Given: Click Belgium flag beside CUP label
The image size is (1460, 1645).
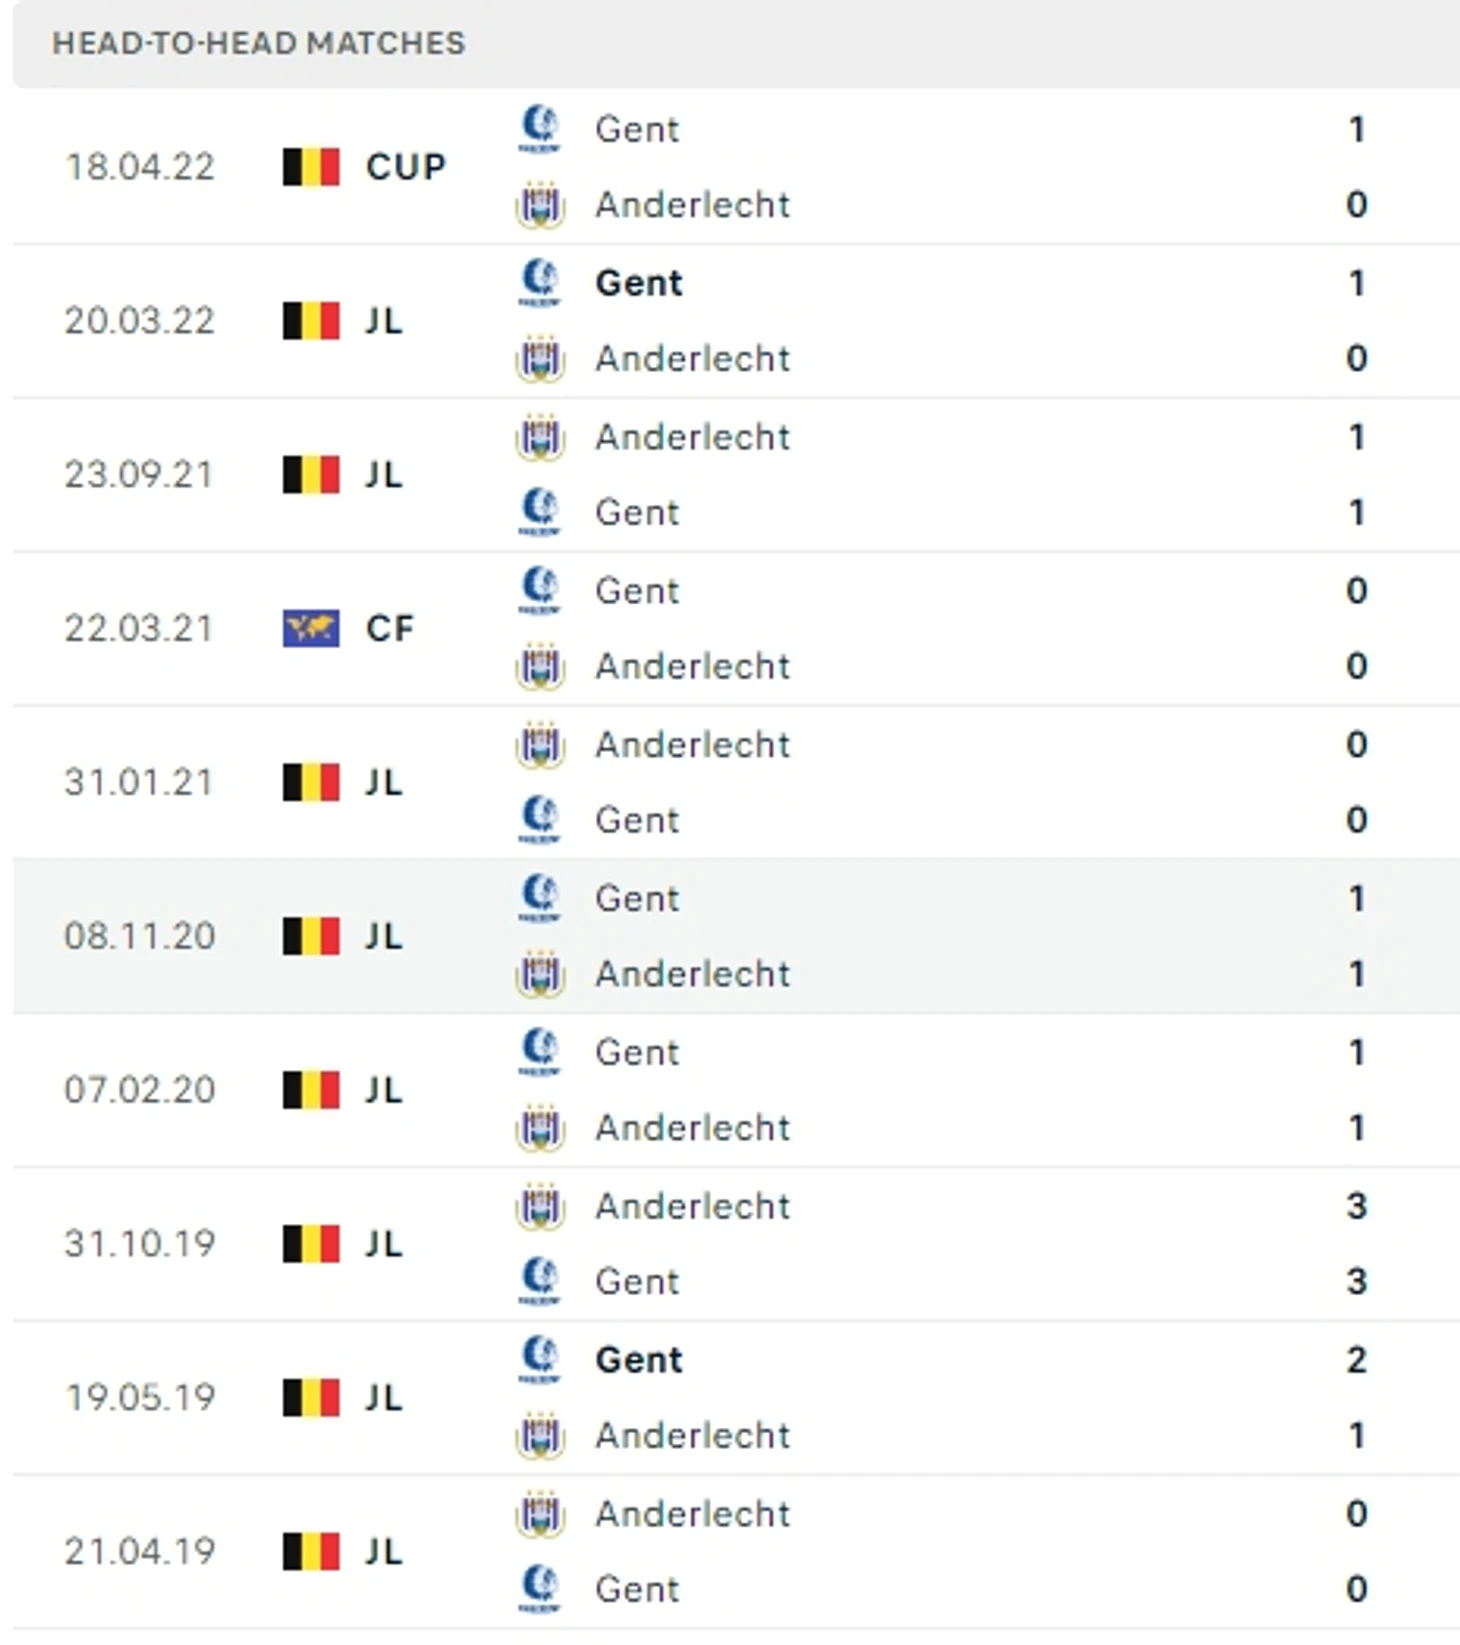Looking at the screenshot, I should 311,167.
